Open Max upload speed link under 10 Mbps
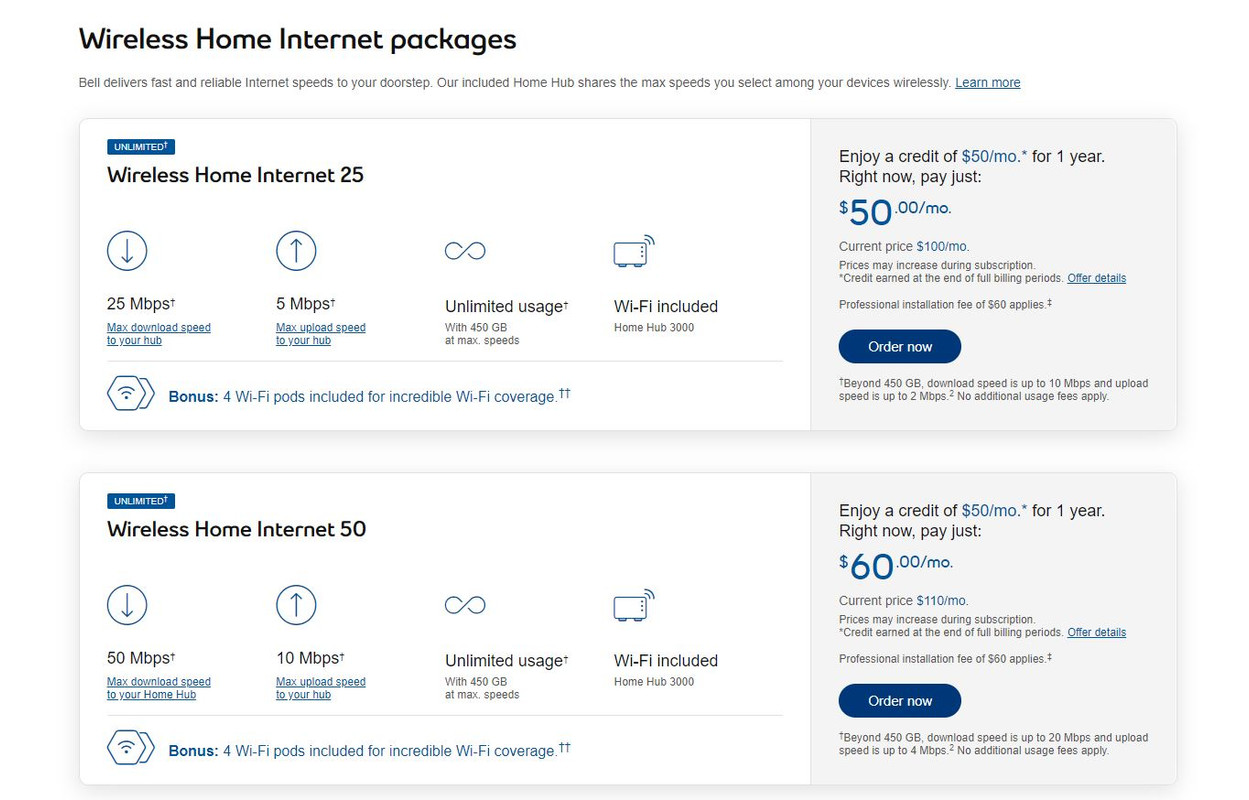The width and height of the screenshot is (1249, 800). coord(321,688)
